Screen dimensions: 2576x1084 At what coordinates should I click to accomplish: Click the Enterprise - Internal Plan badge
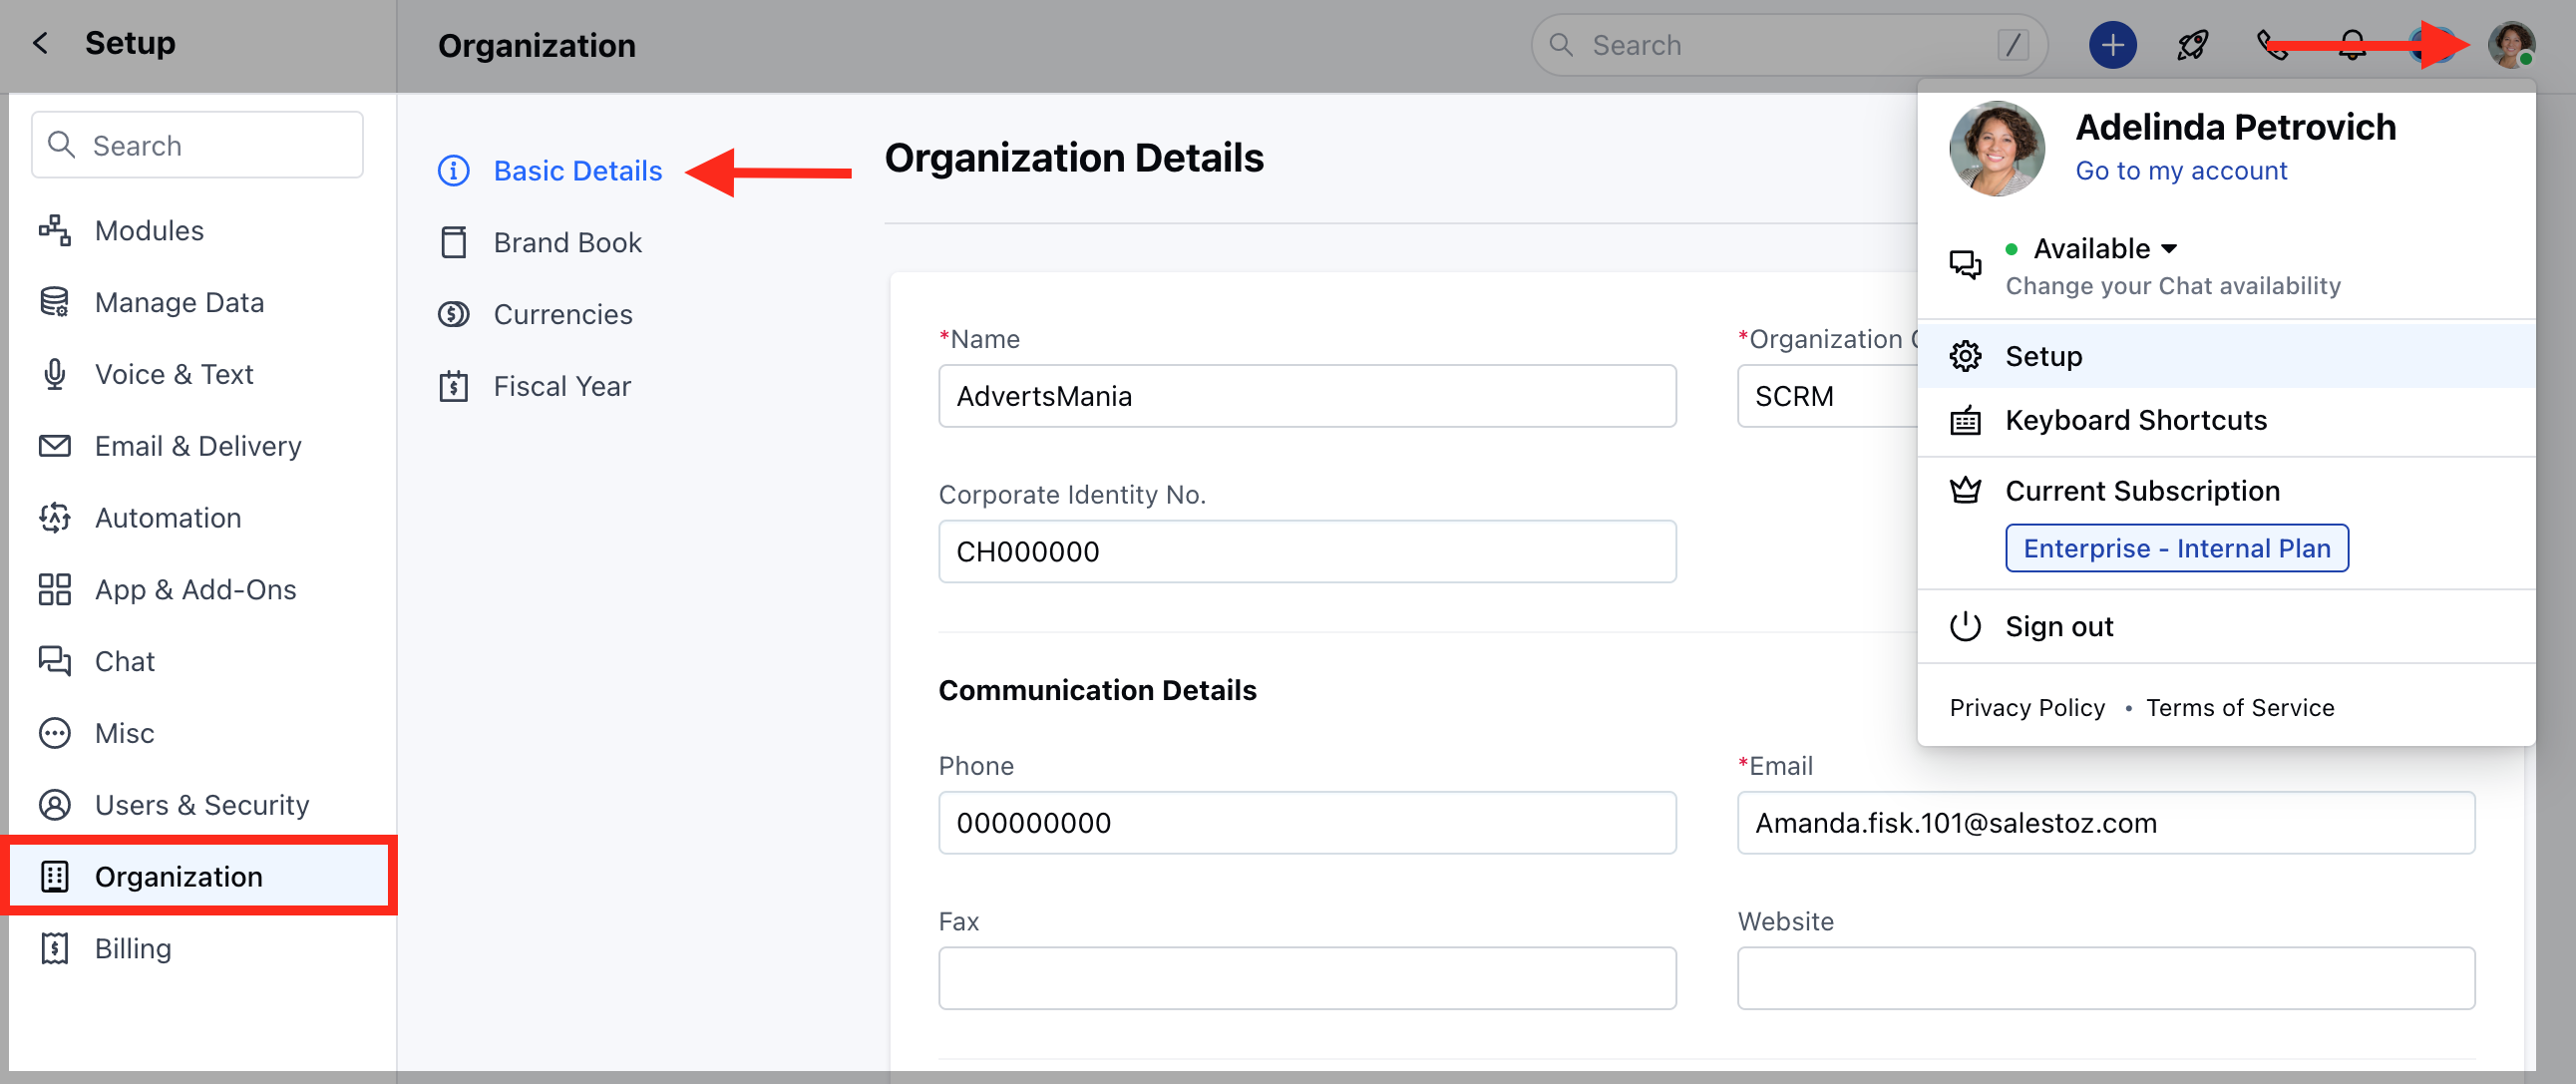click(x=2176, y=548)
